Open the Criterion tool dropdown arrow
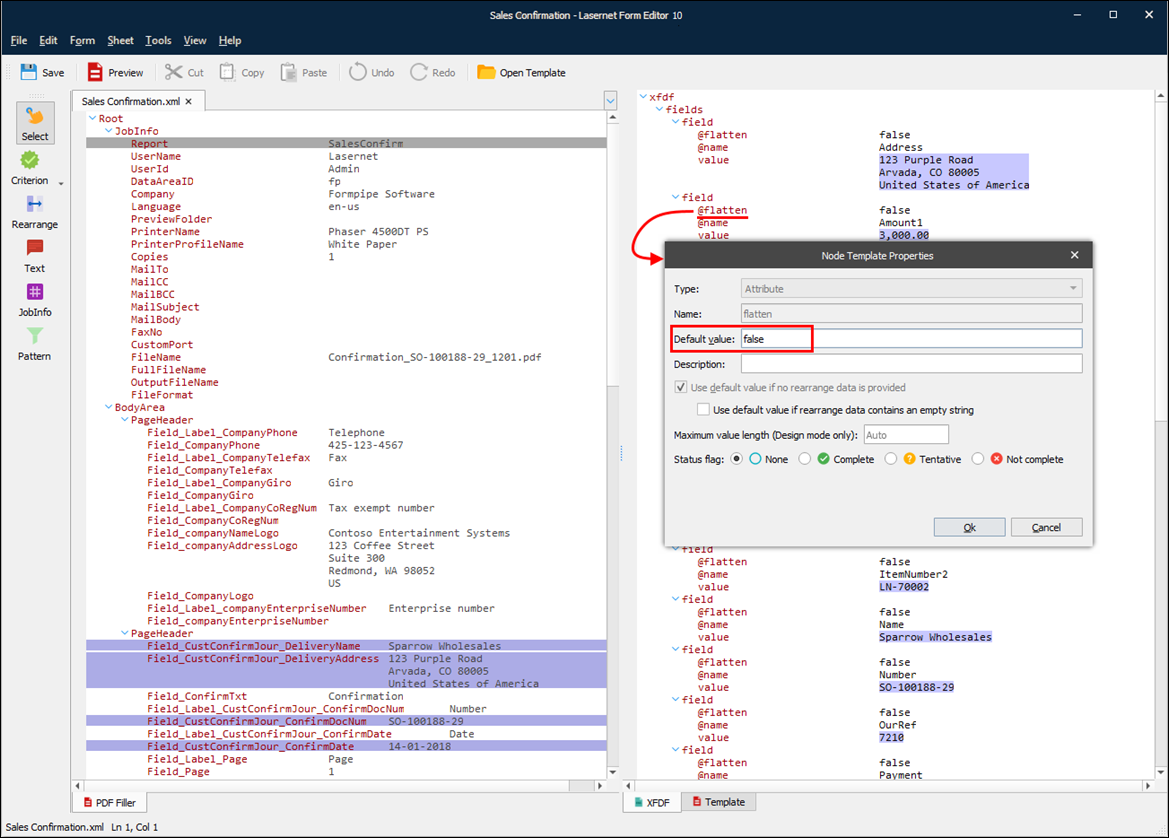This screenshot has height=838, width=1169. pyautogui.click(x=61, y=183)
